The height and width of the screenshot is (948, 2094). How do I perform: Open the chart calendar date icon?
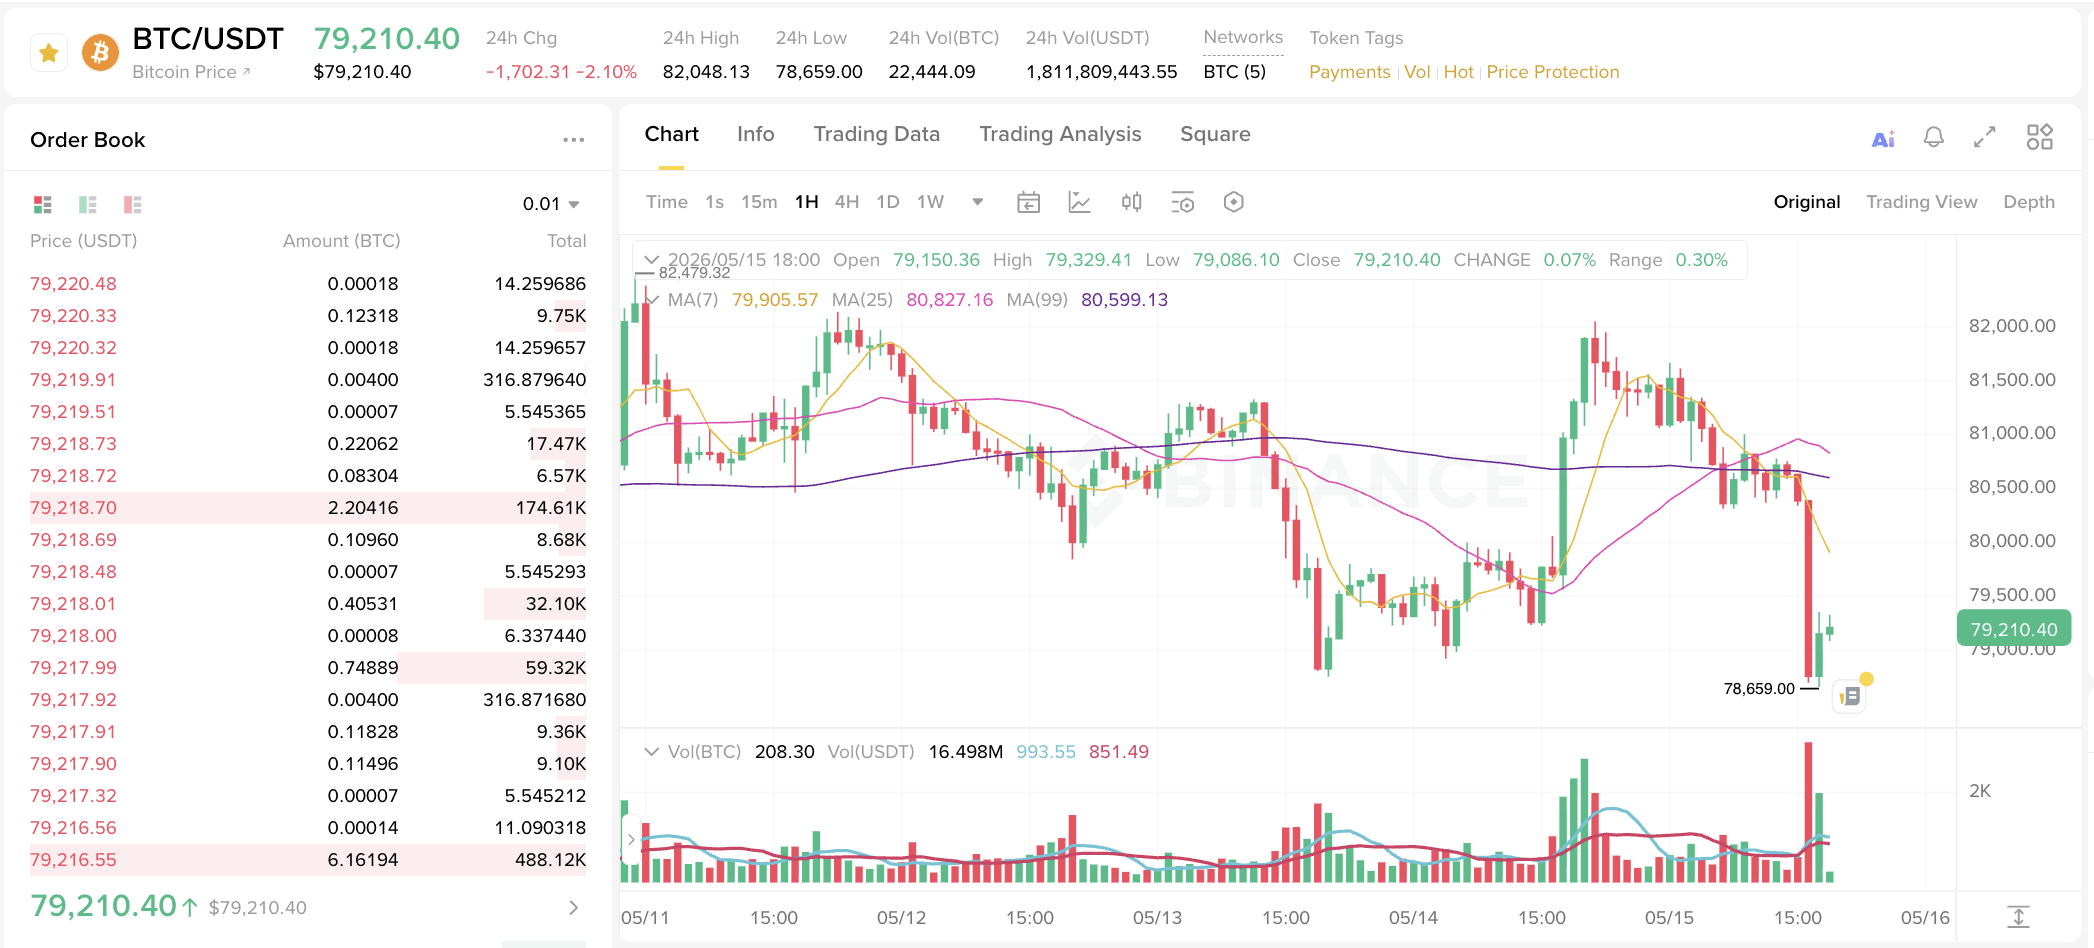(x=1028, y=202)
